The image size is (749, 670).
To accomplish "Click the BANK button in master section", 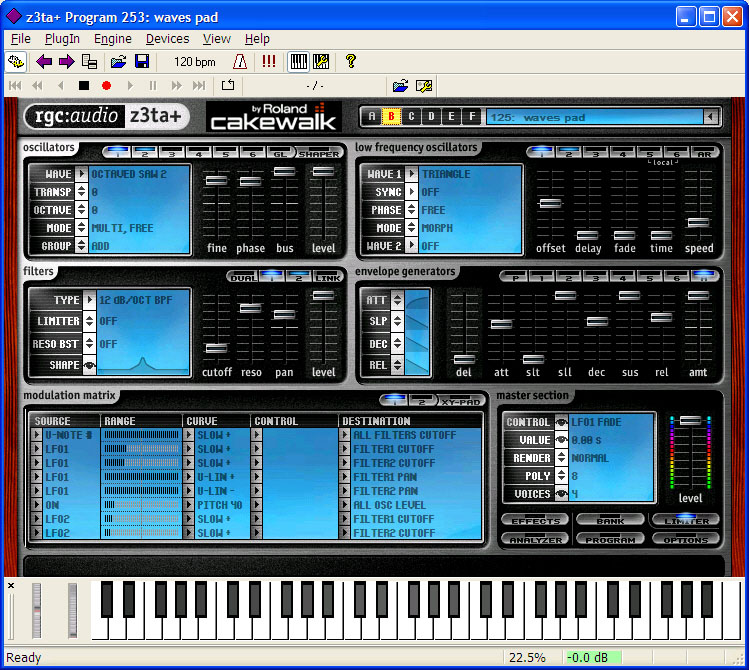I will 610,520.
